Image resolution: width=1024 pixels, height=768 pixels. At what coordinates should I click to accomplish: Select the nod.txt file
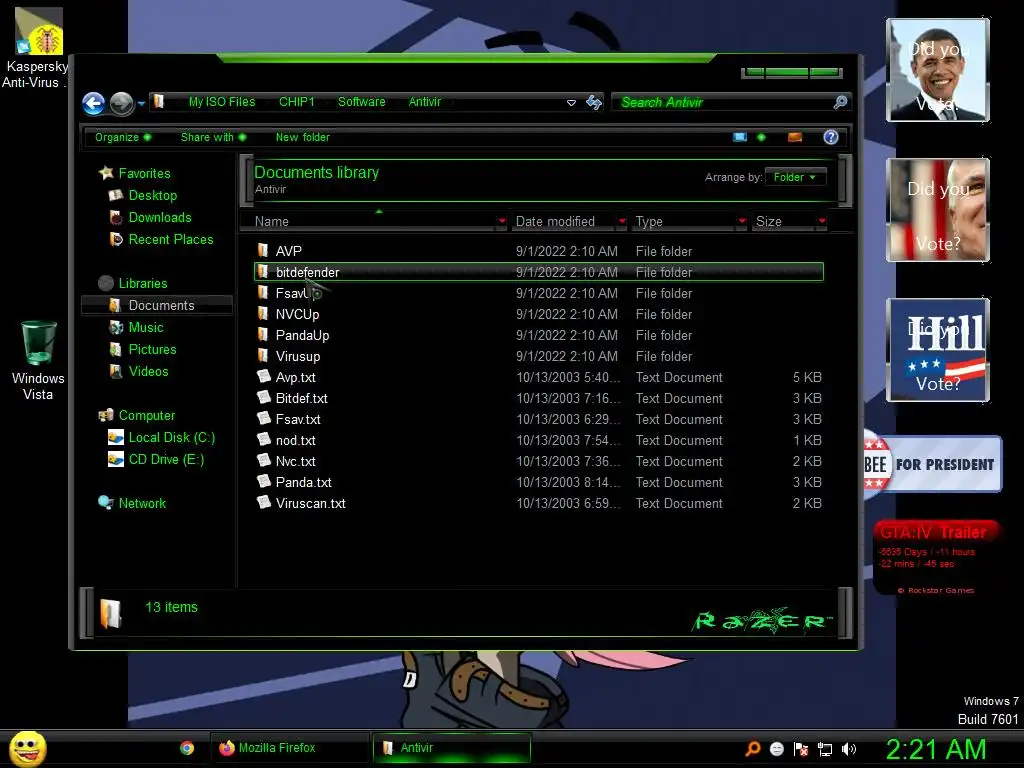click(x=539, y=440)
